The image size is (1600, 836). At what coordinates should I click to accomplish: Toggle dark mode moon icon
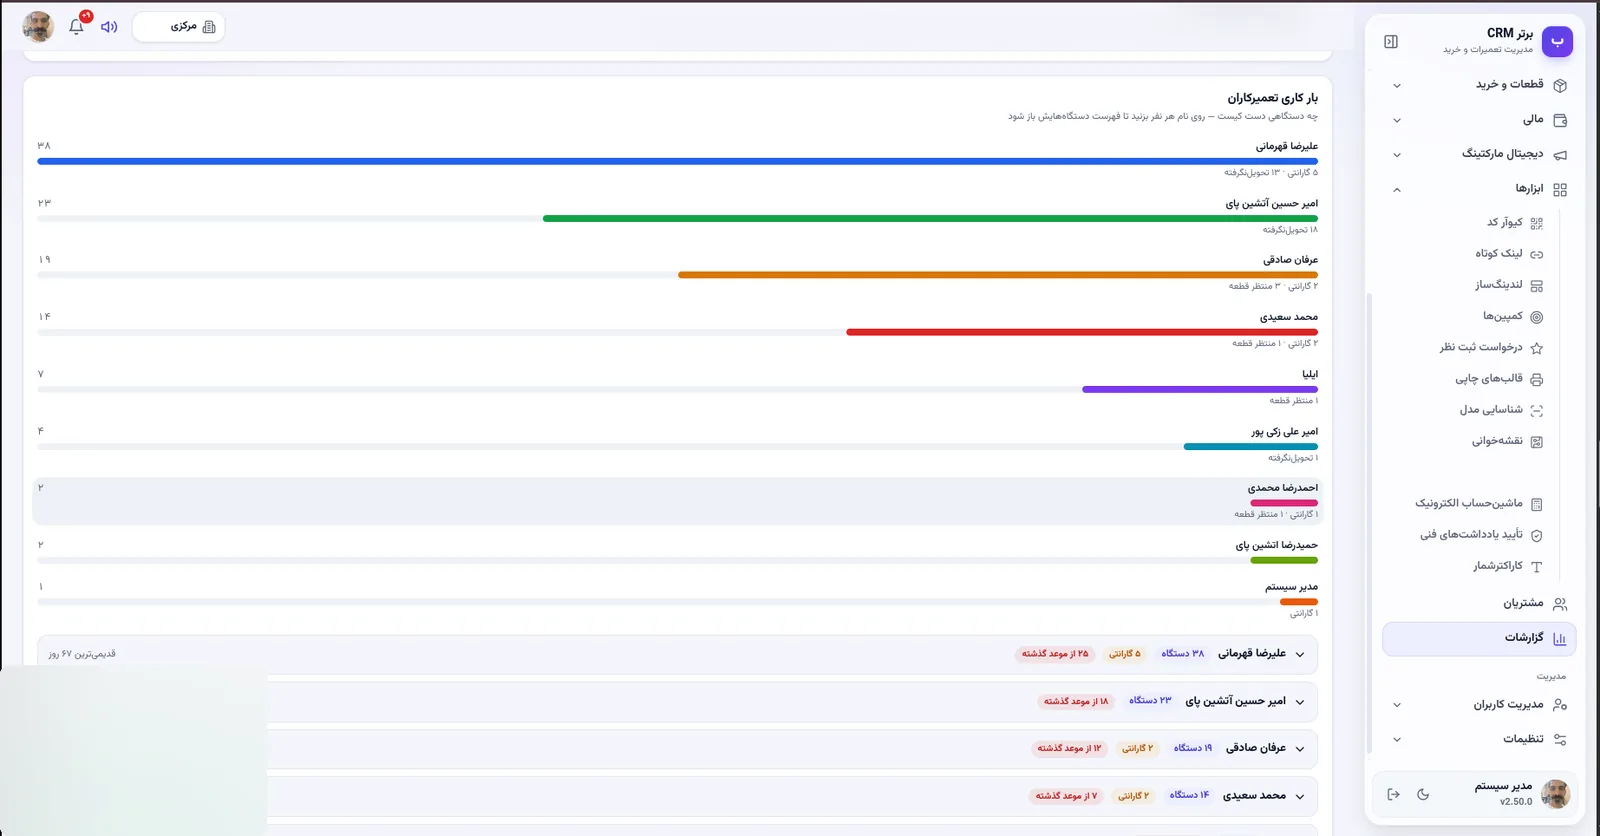click(x=1423, y=794)
